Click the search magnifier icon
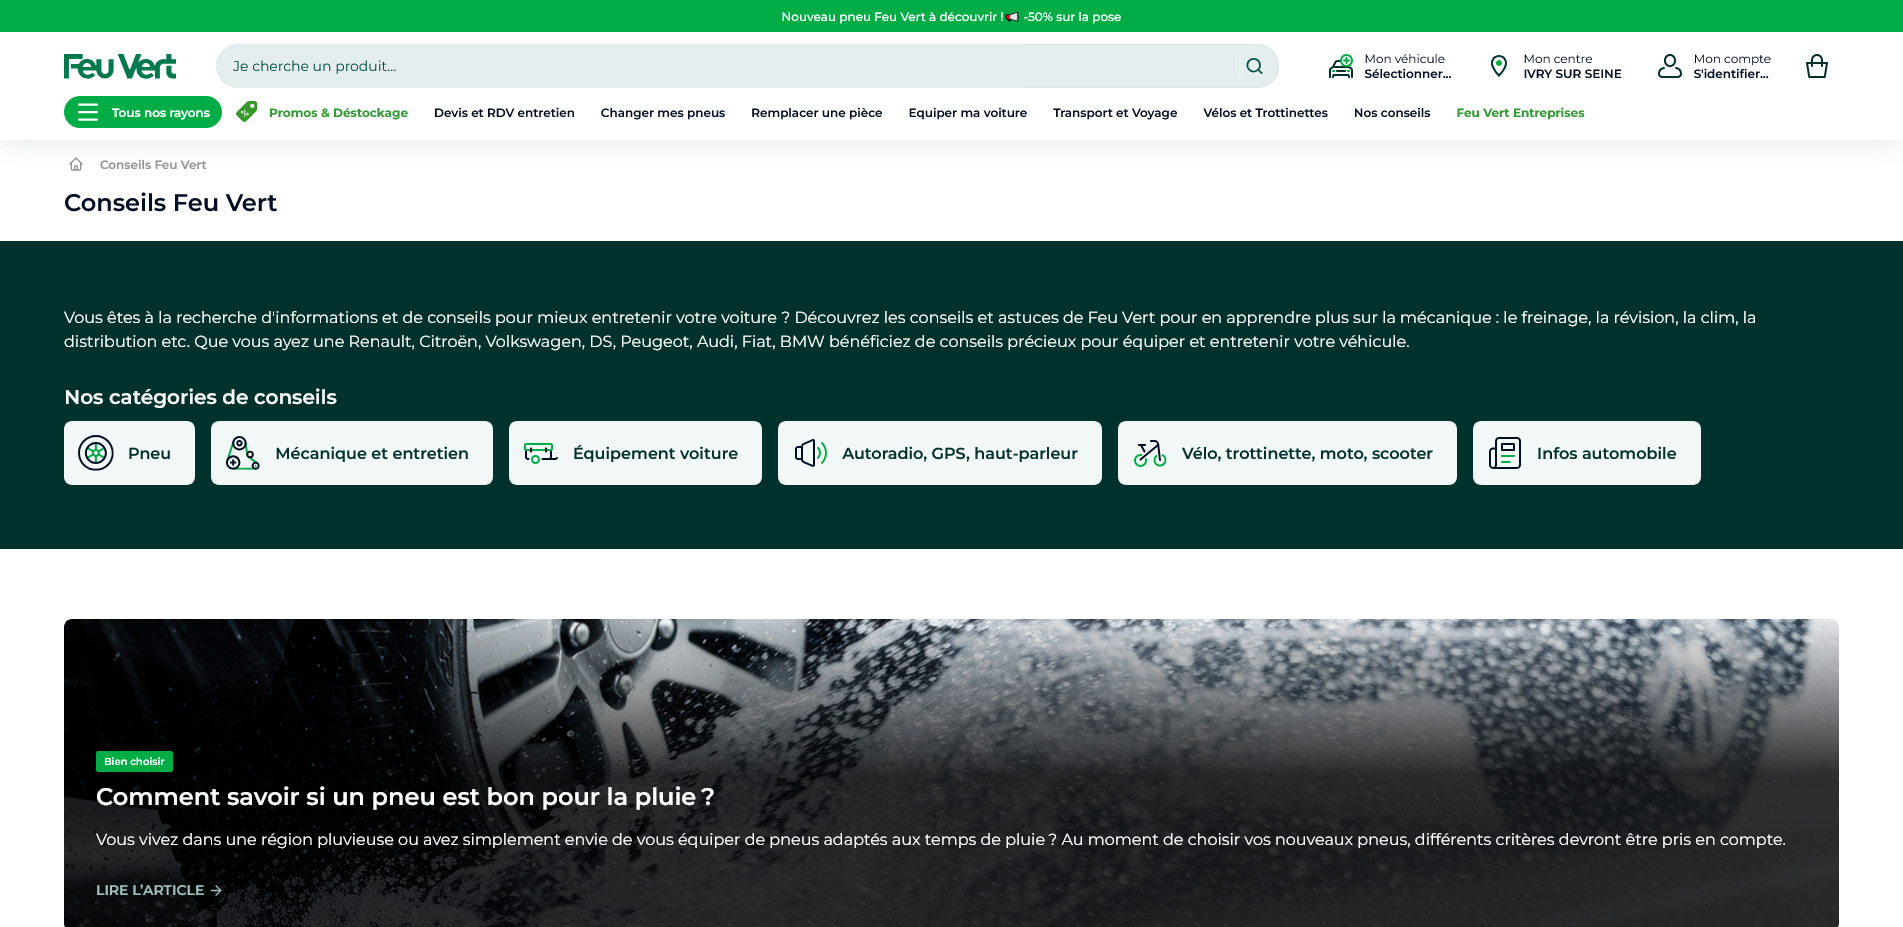 (x=1254, y=66)
